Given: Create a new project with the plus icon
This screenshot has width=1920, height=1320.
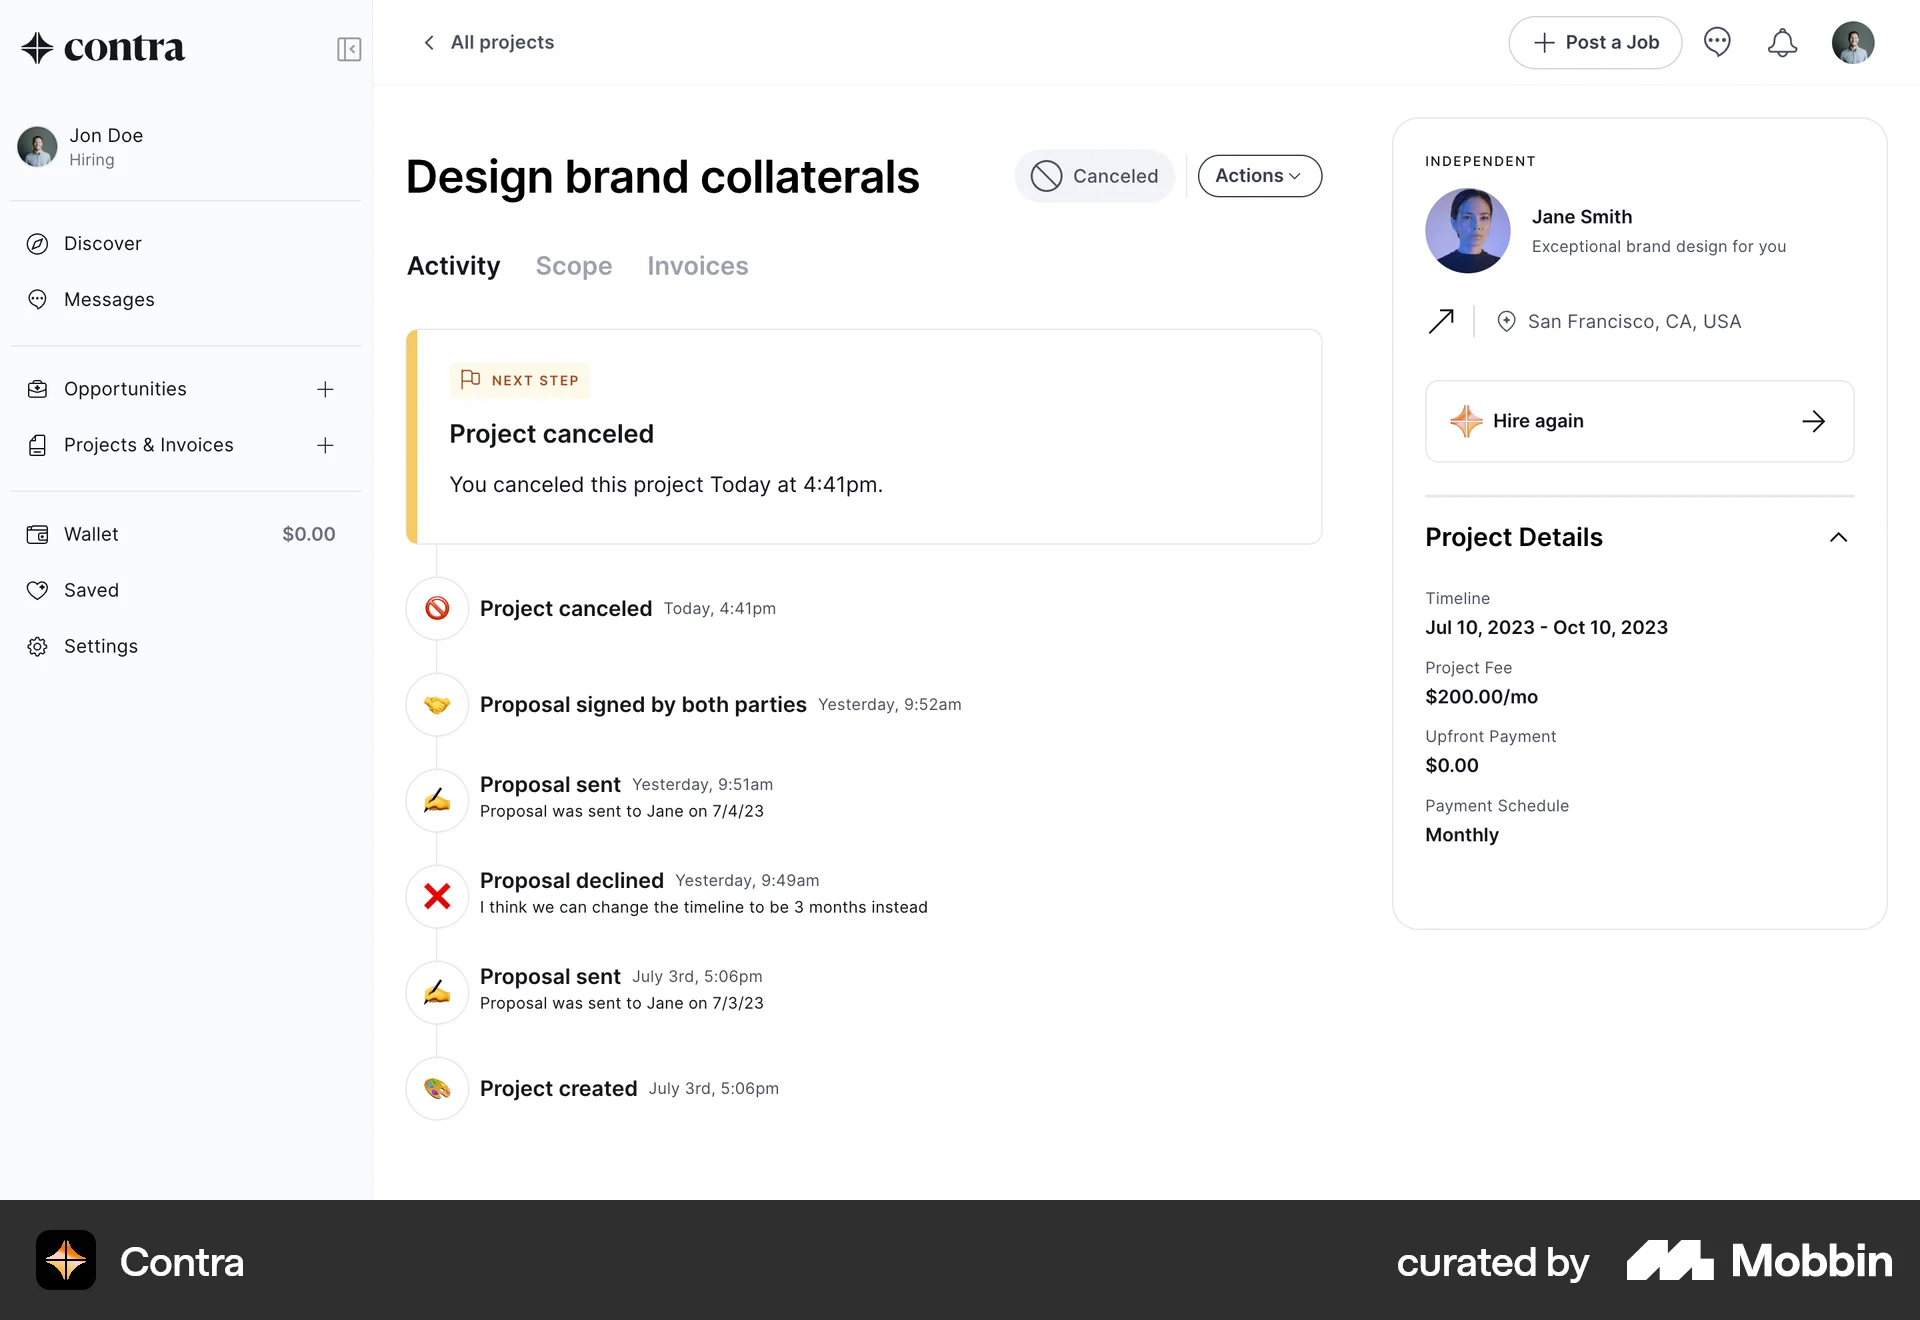Looking at the screenshot, I should pos(326,445).
